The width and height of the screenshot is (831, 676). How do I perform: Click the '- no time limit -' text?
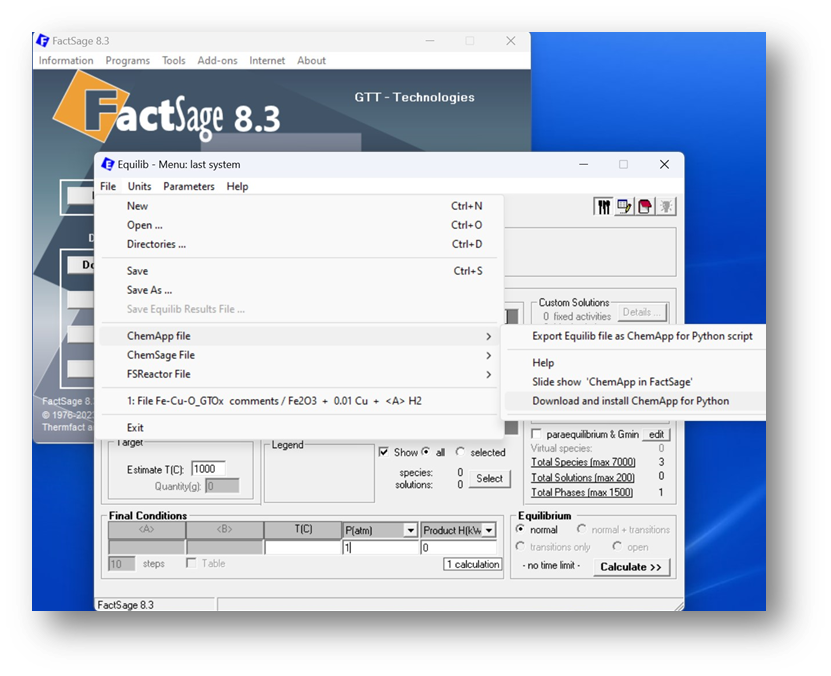tap(551, 565)
